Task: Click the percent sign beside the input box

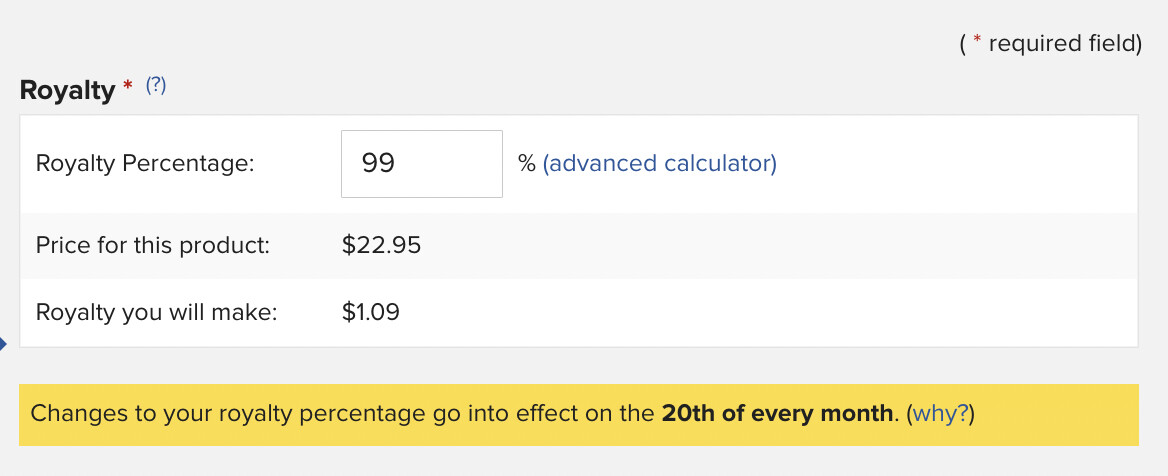Action: [527, 163]
